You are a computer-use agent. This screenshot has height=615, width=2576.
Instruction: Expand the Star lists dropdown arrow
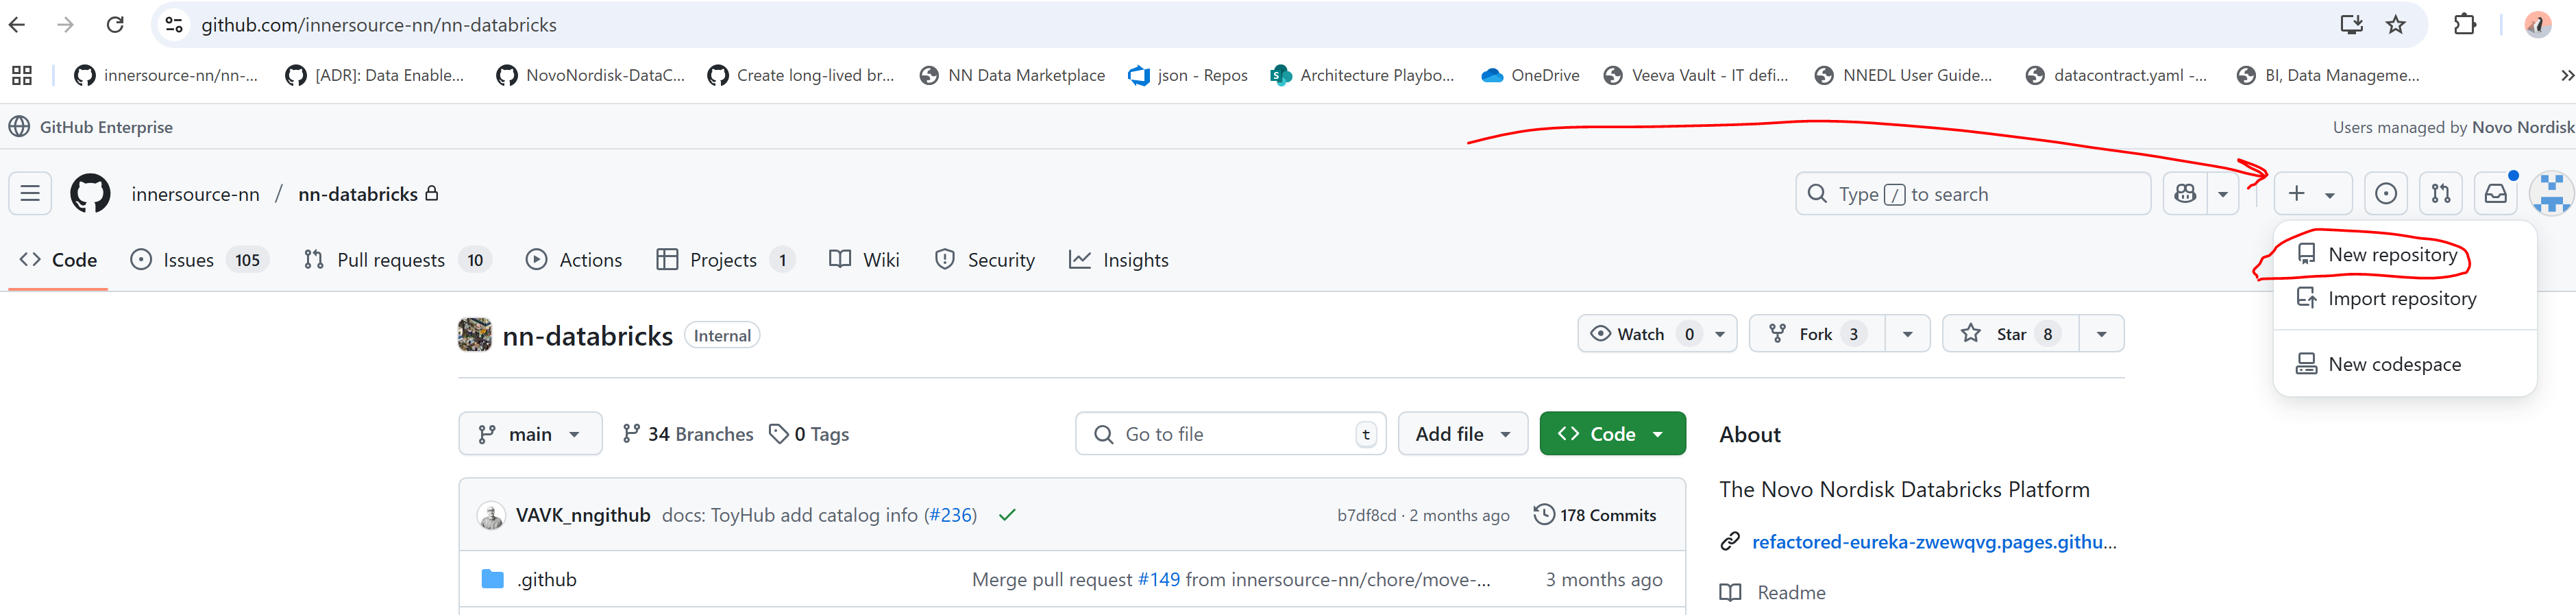pos(2101,334)
